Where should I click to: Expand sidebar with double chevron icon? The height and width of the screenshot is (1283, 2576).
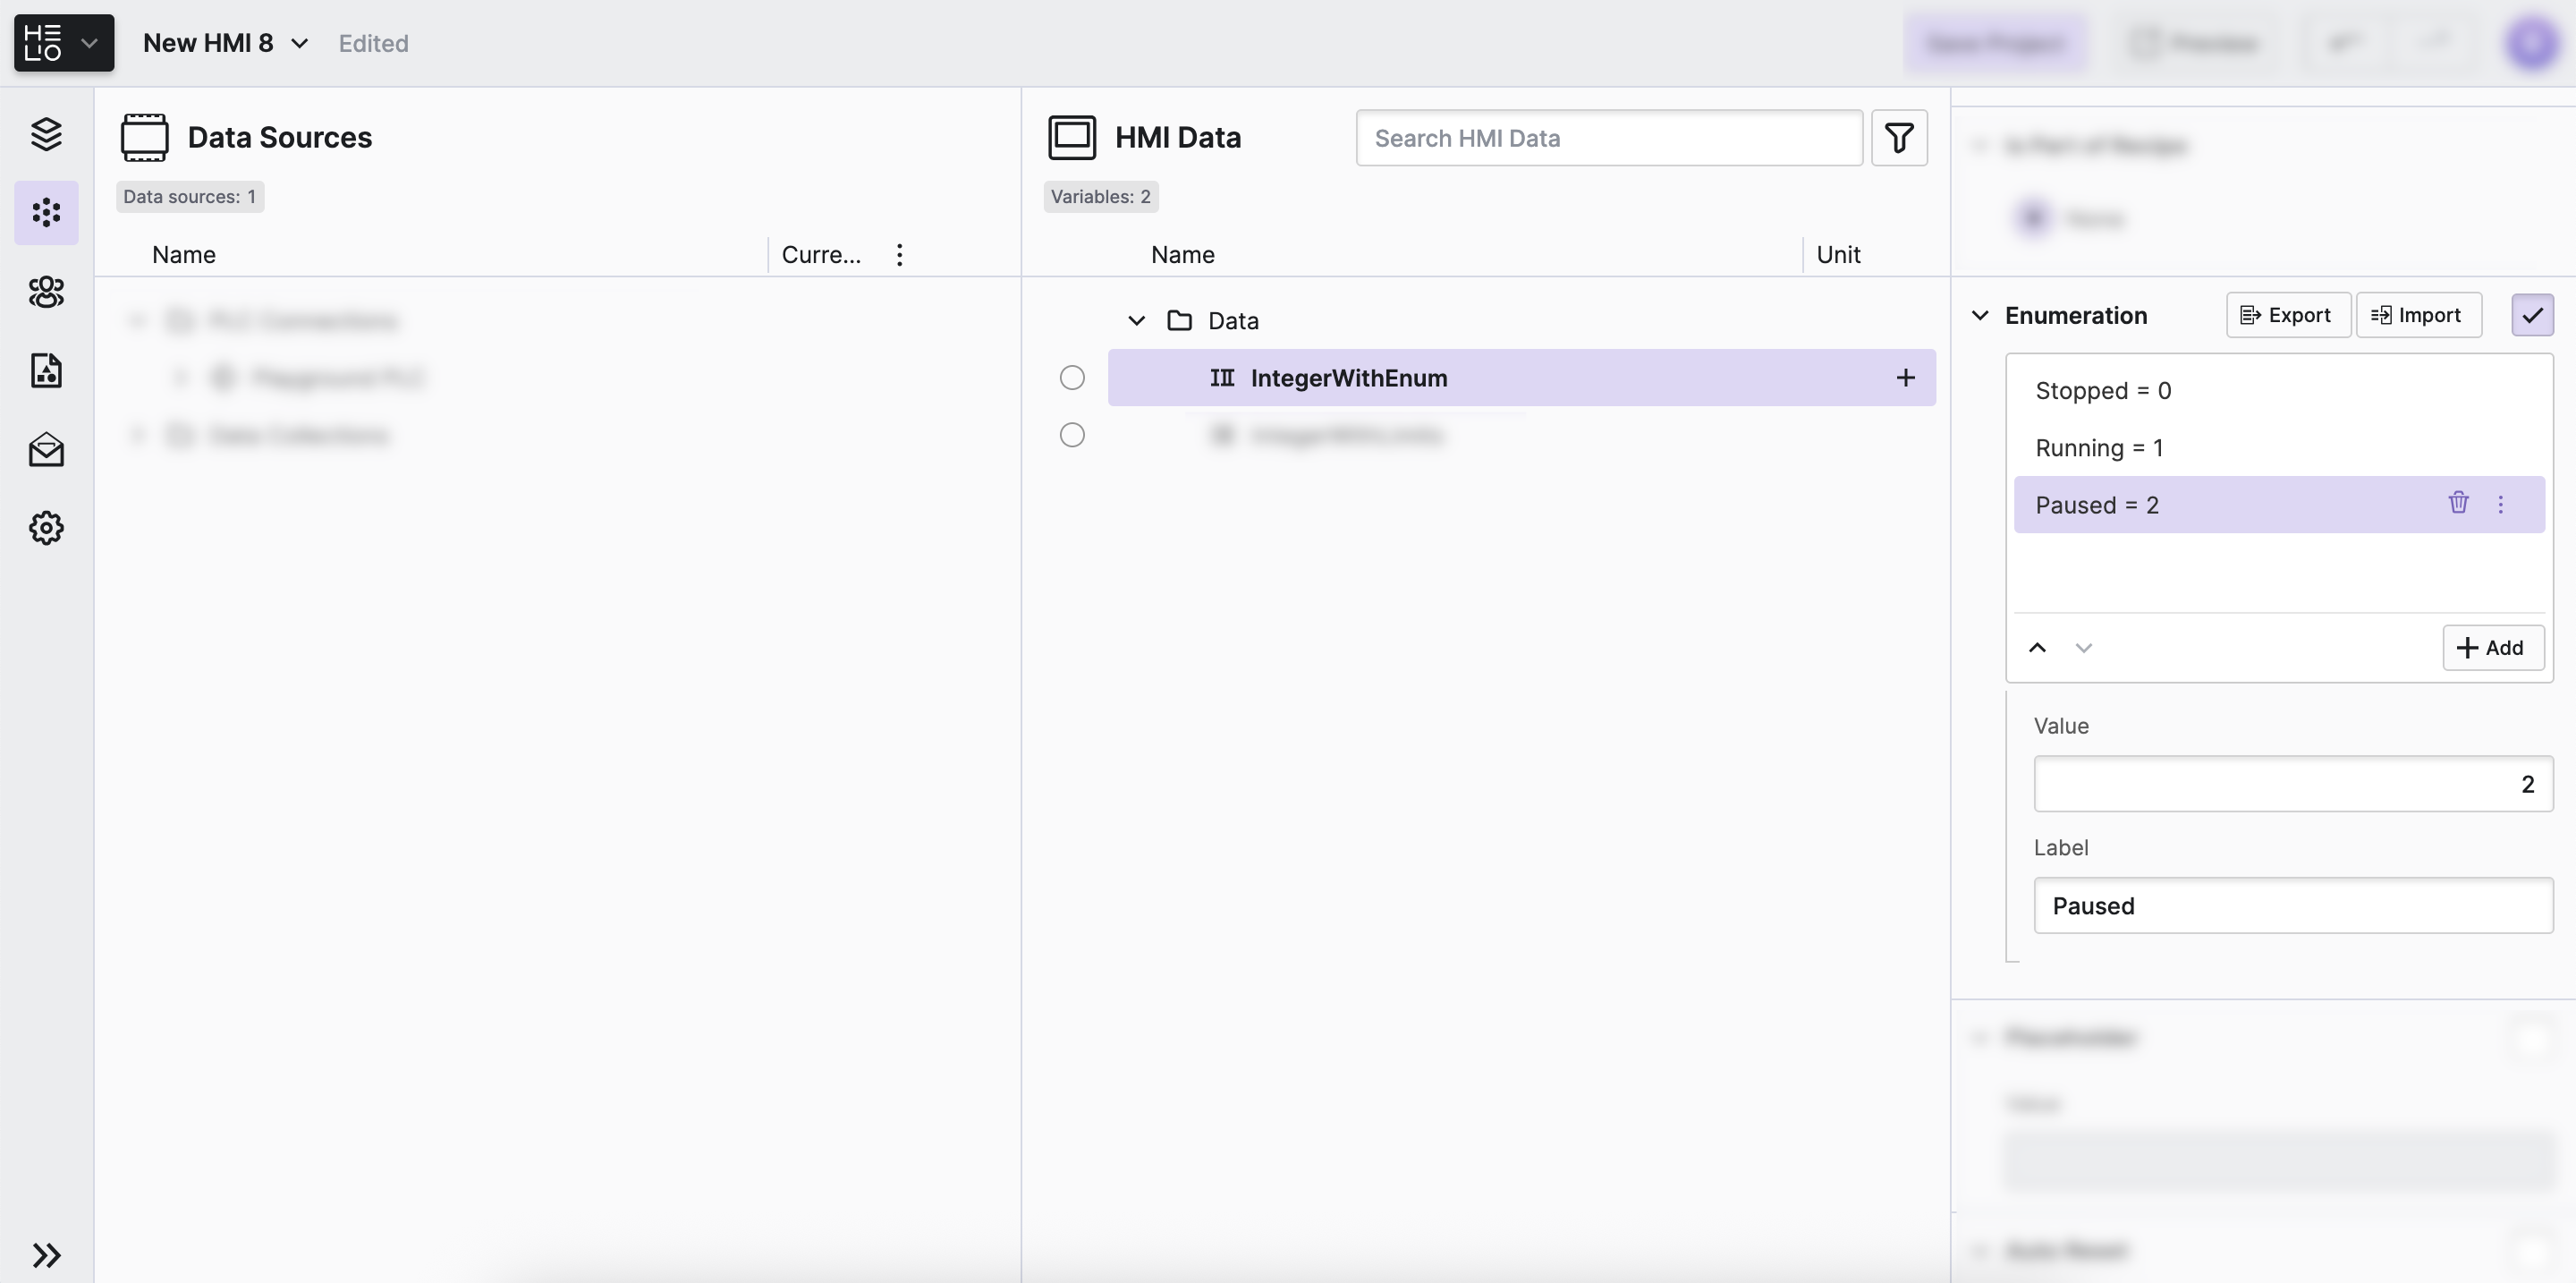[x=46, y=1255]
